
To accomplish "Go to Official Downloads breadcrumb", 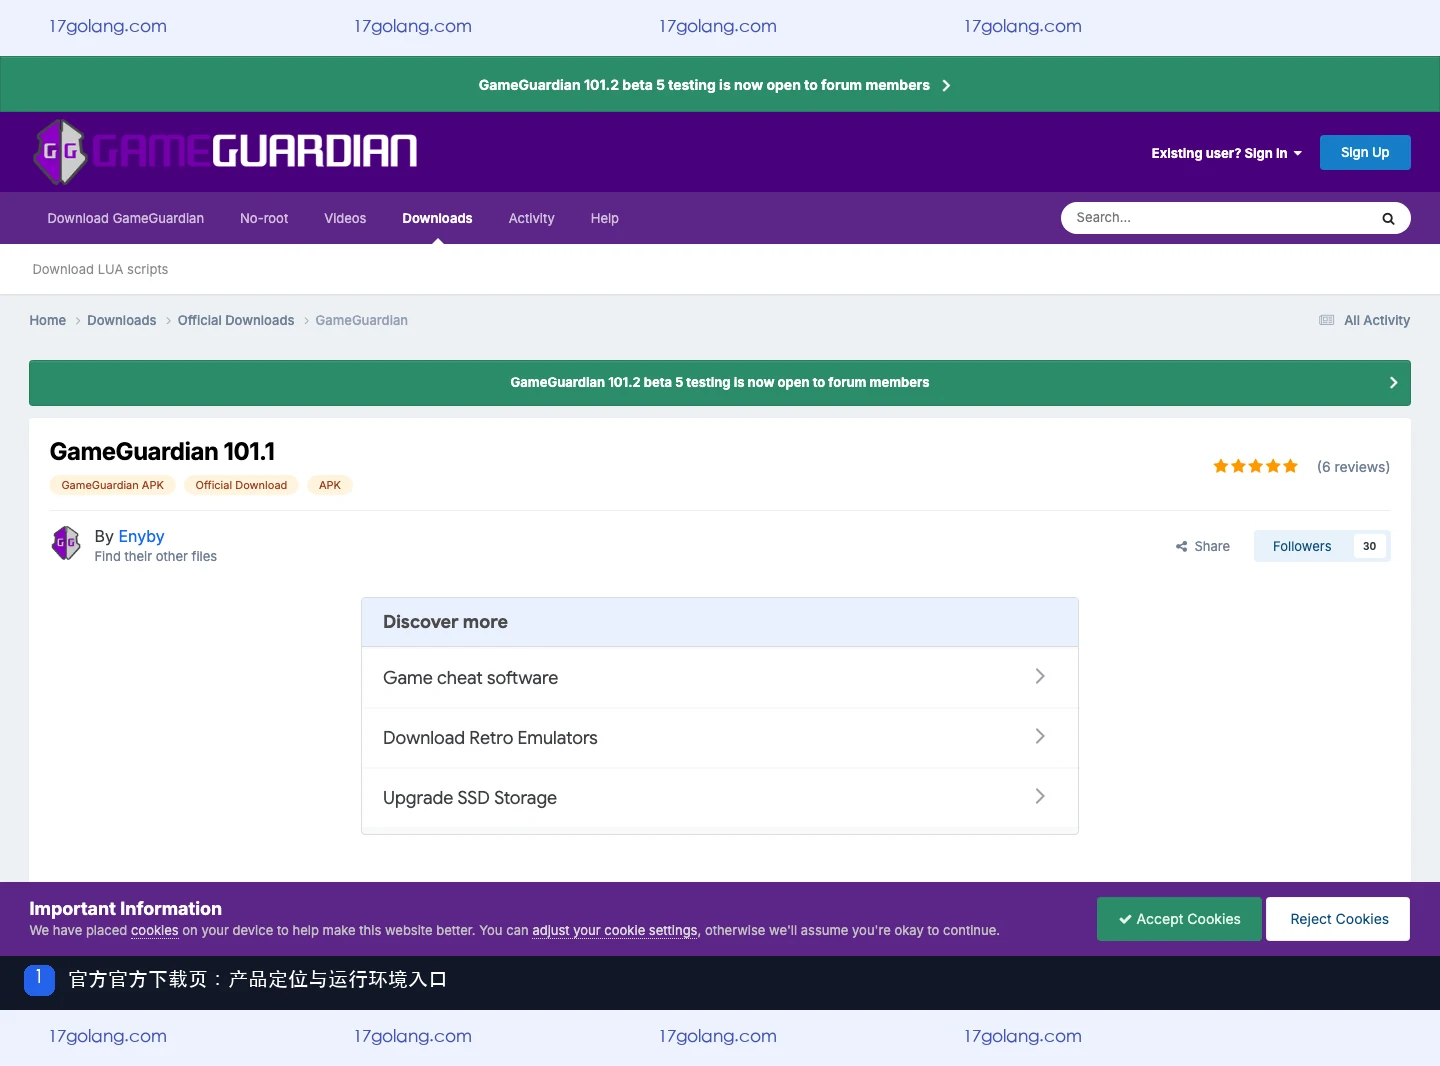I will coord(236,320).
